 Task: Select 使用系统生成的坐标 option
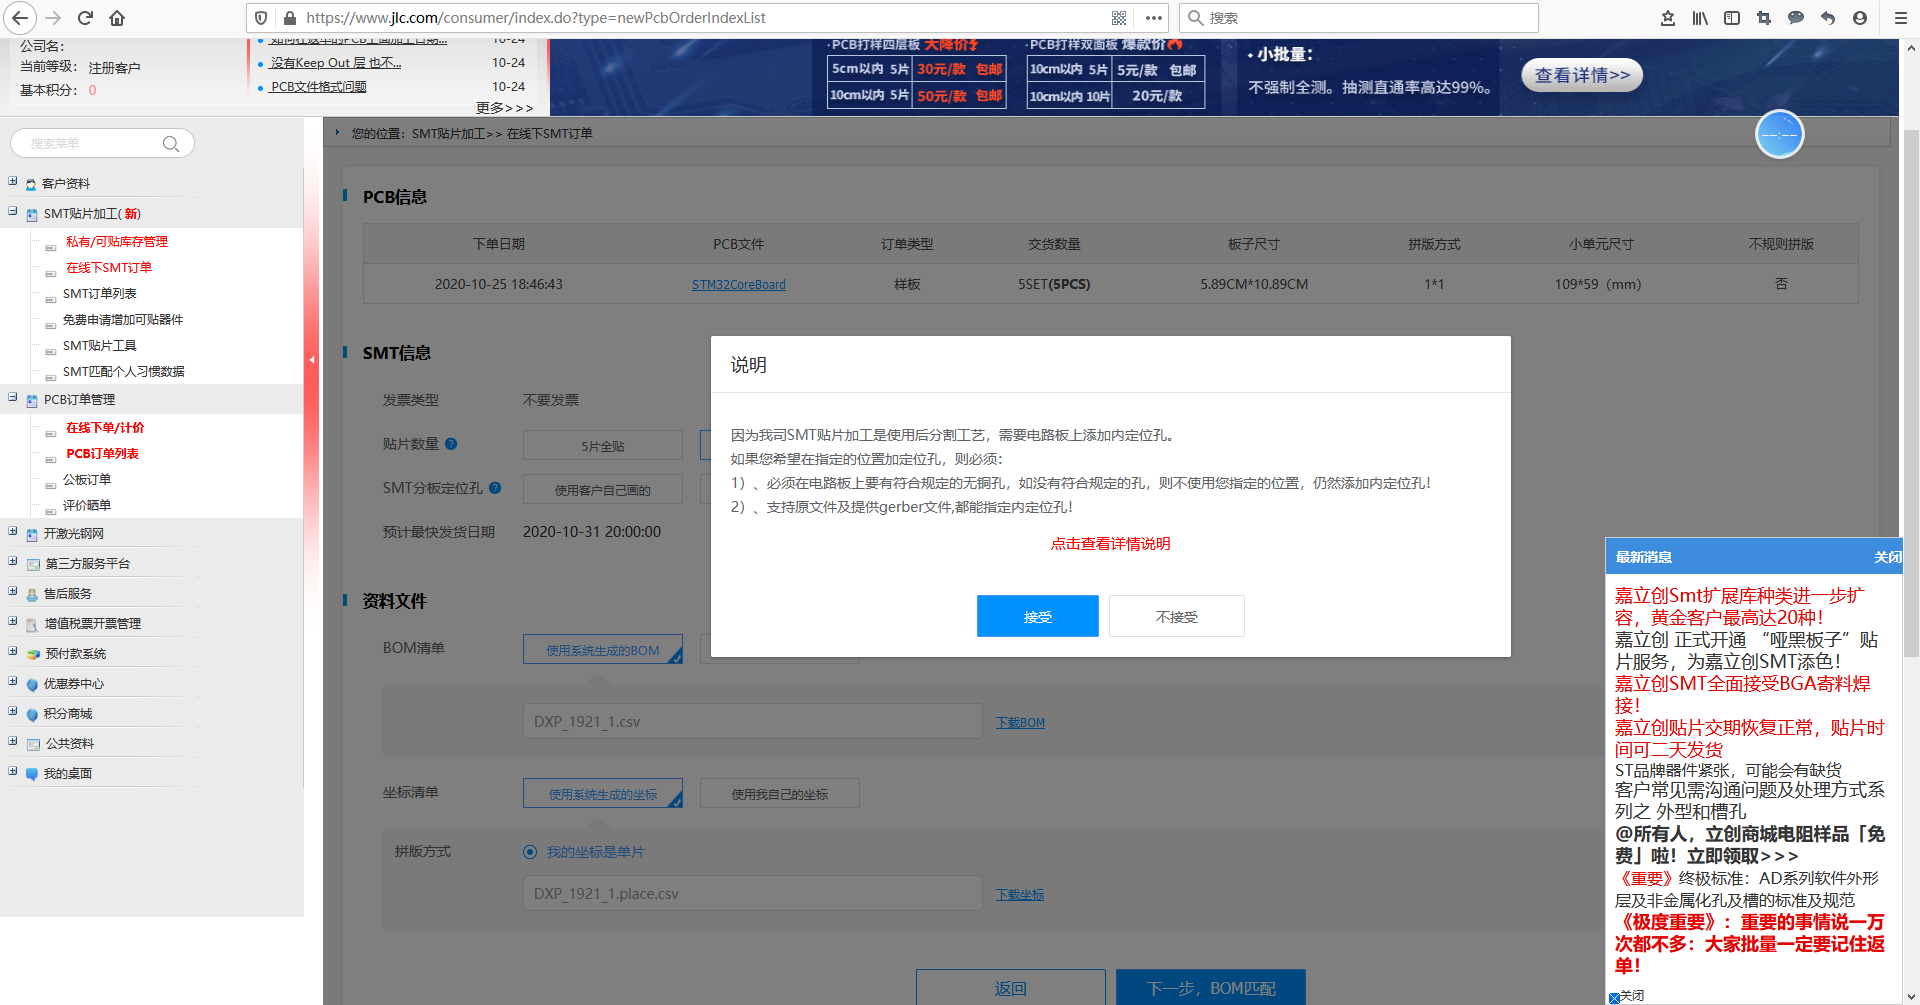point(601,793)
